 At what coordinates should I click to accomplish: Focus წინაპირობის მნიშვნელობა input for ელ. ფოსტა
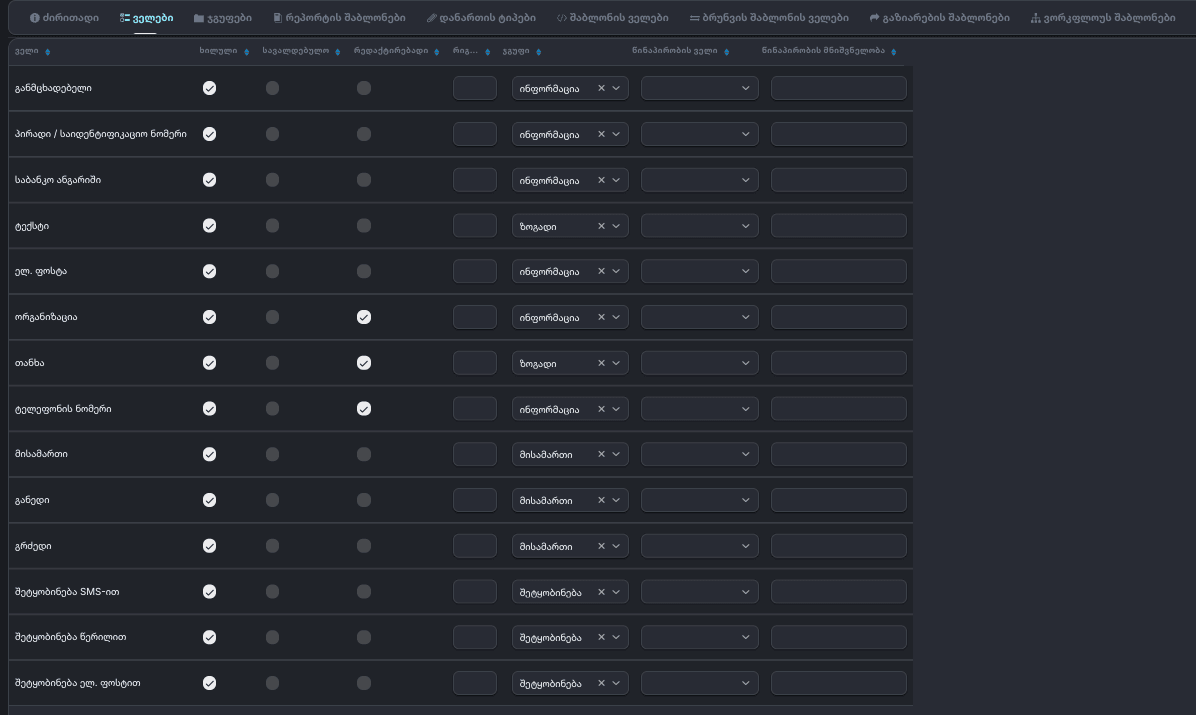click(838, 272)
